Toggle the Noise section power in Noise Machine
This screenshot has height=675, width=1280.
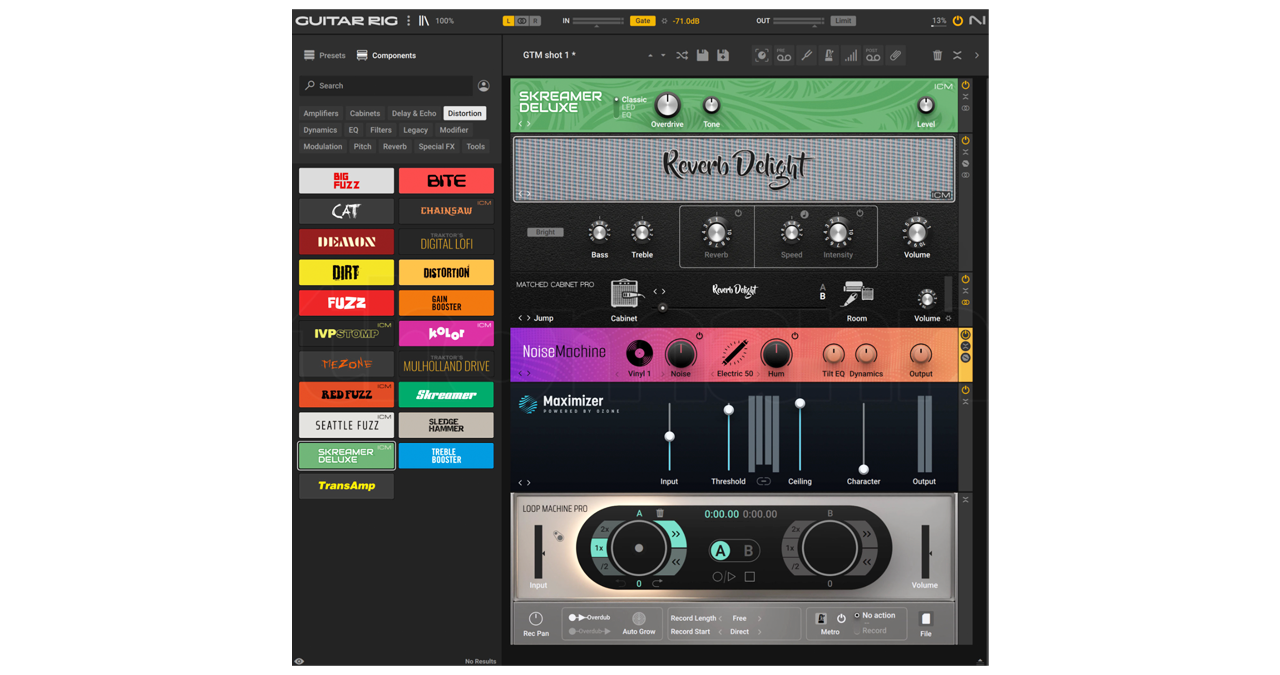click(699, 337)
